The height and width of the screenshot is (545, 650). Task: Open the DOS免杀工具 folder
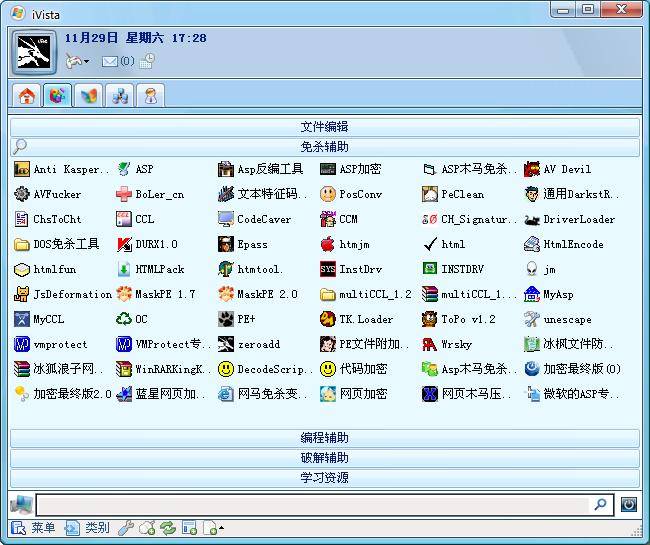(57, 245)
